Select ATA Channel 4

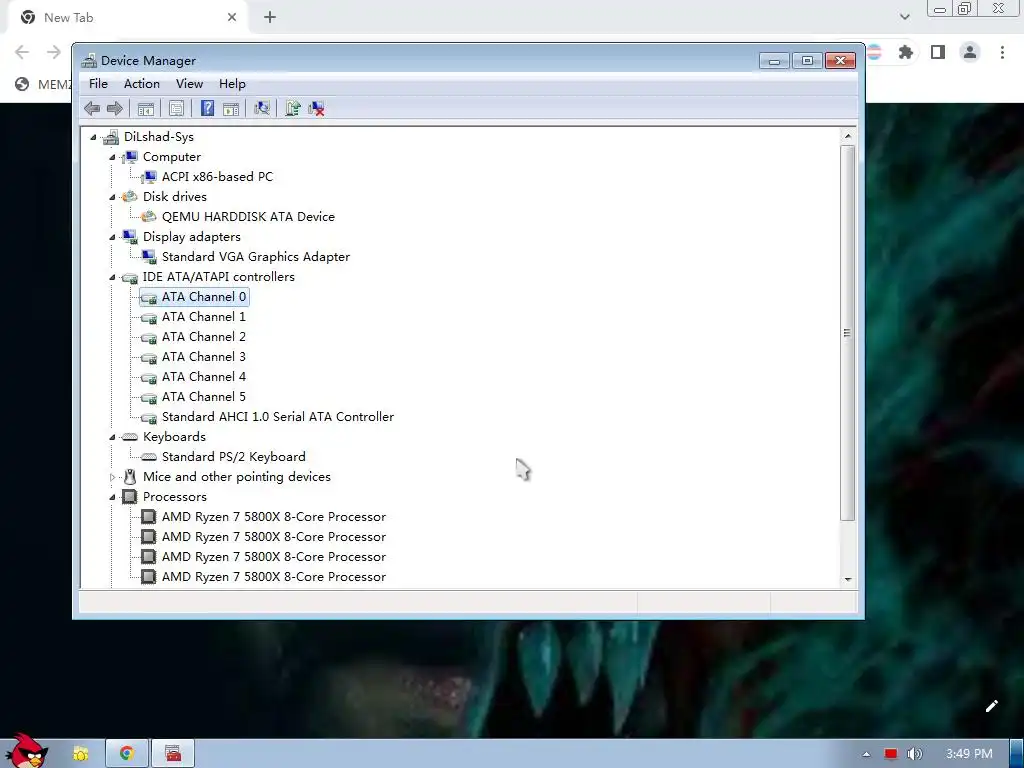[204, 377]
